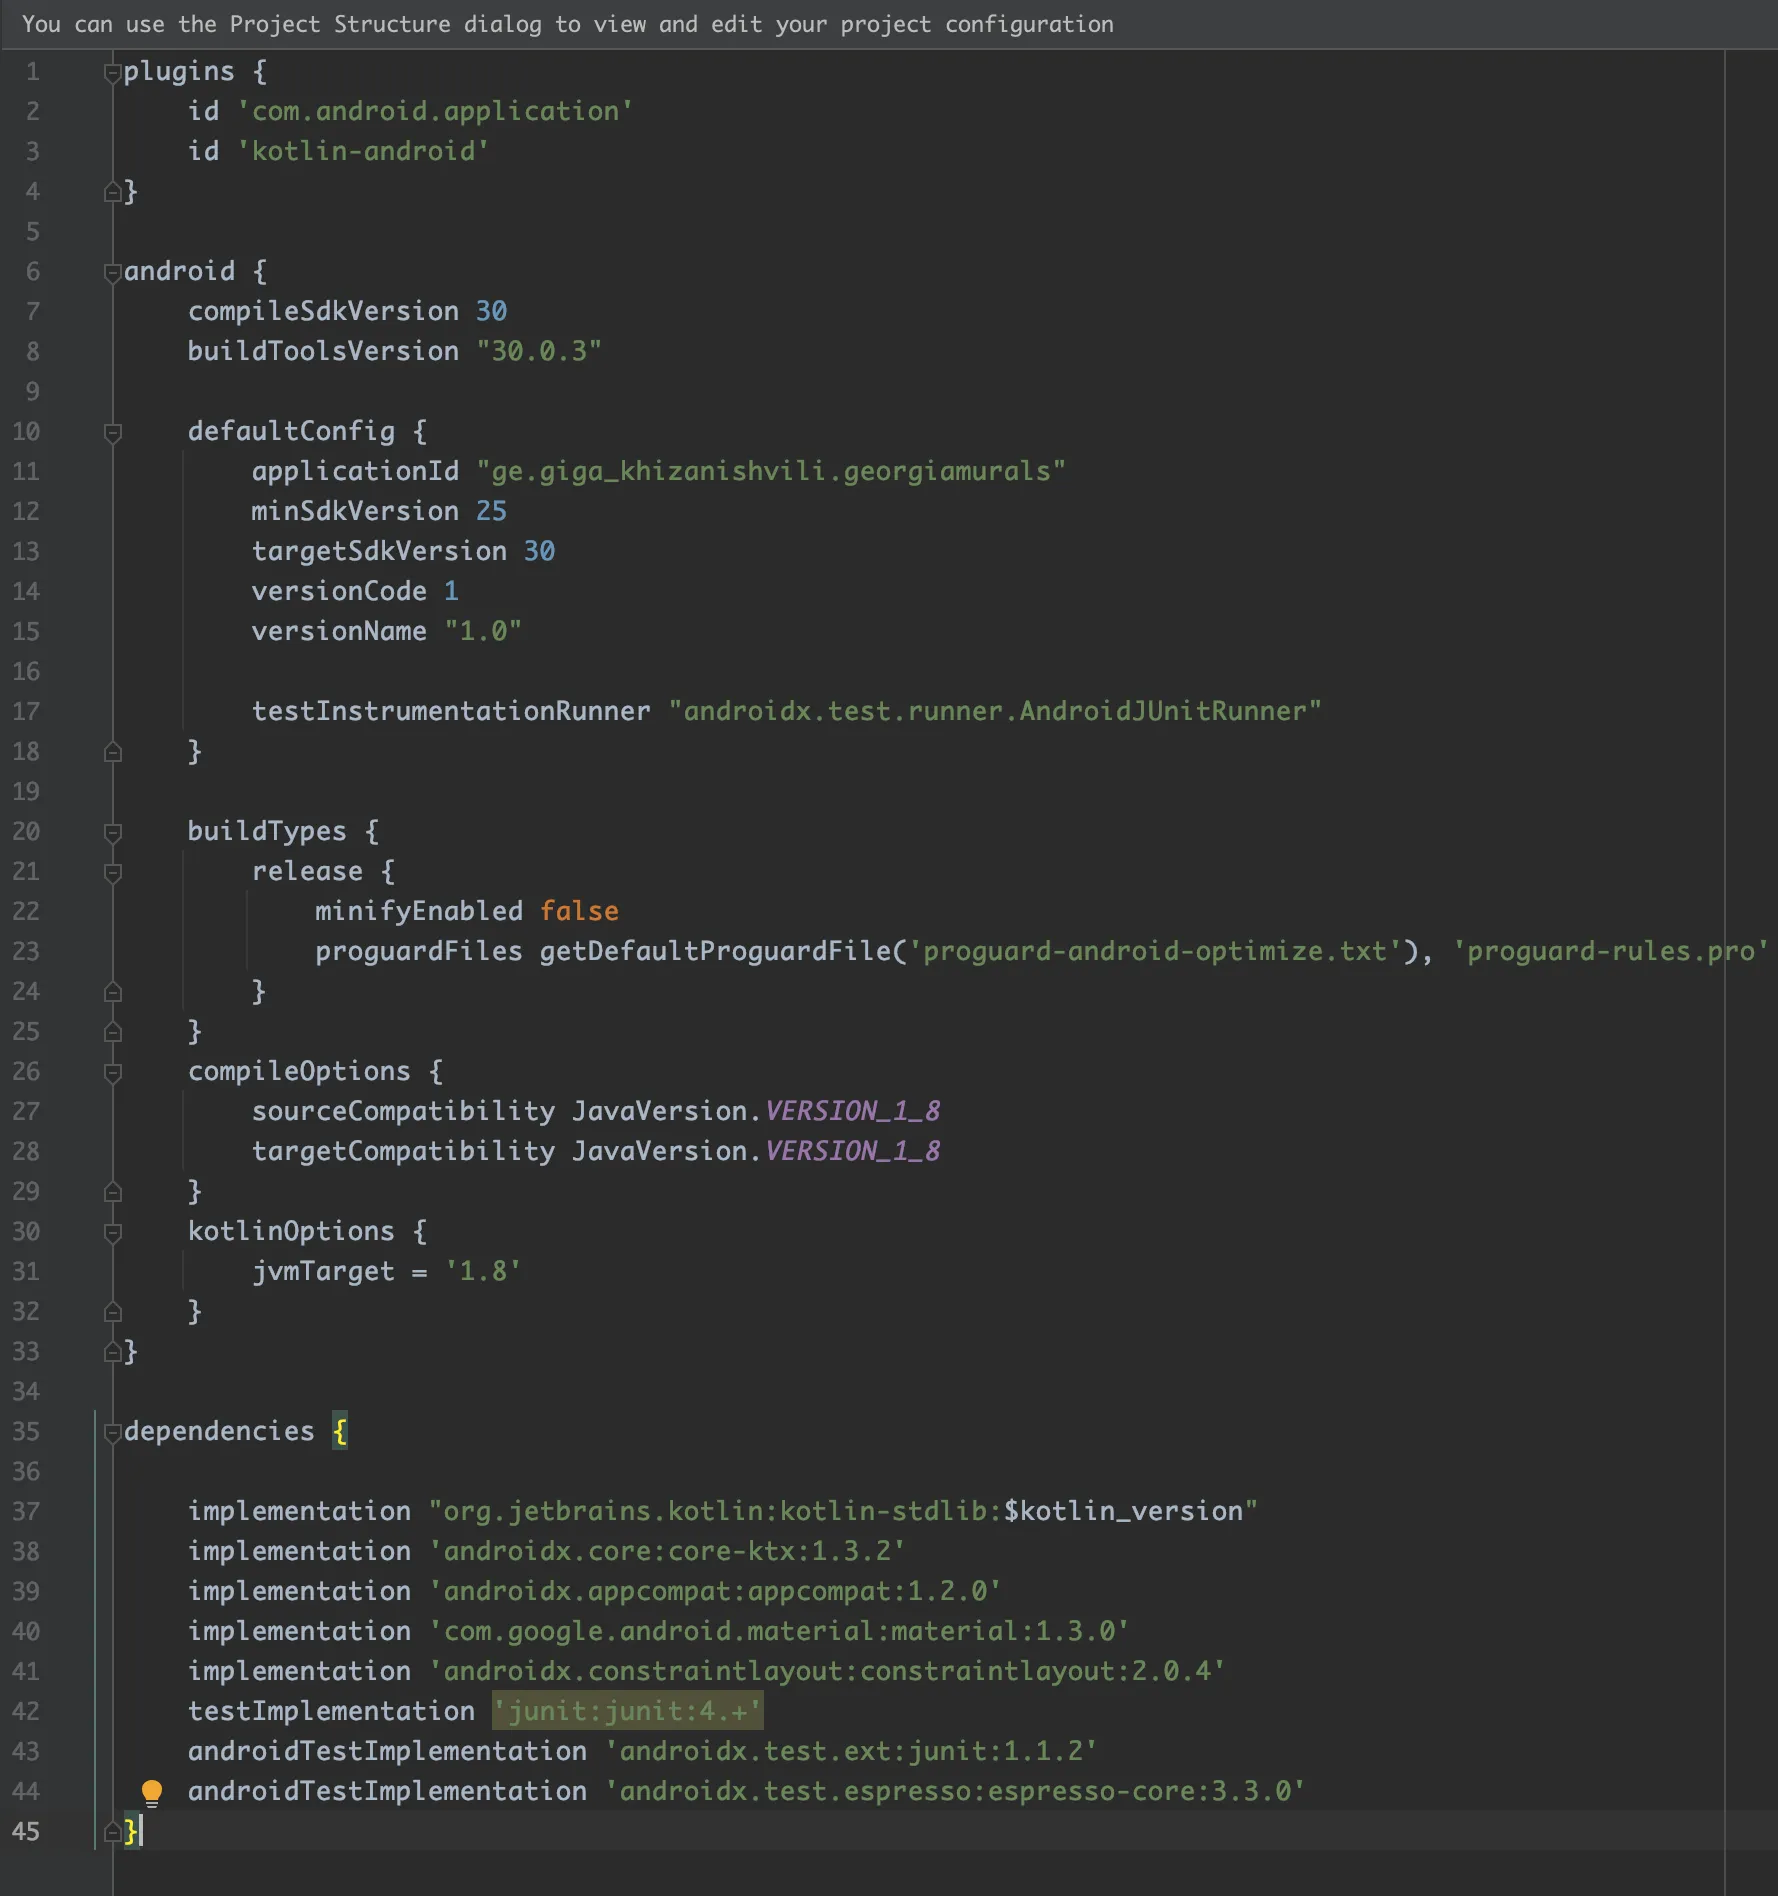Click the Project Structure dialog notification text

(x=567, y=24)
